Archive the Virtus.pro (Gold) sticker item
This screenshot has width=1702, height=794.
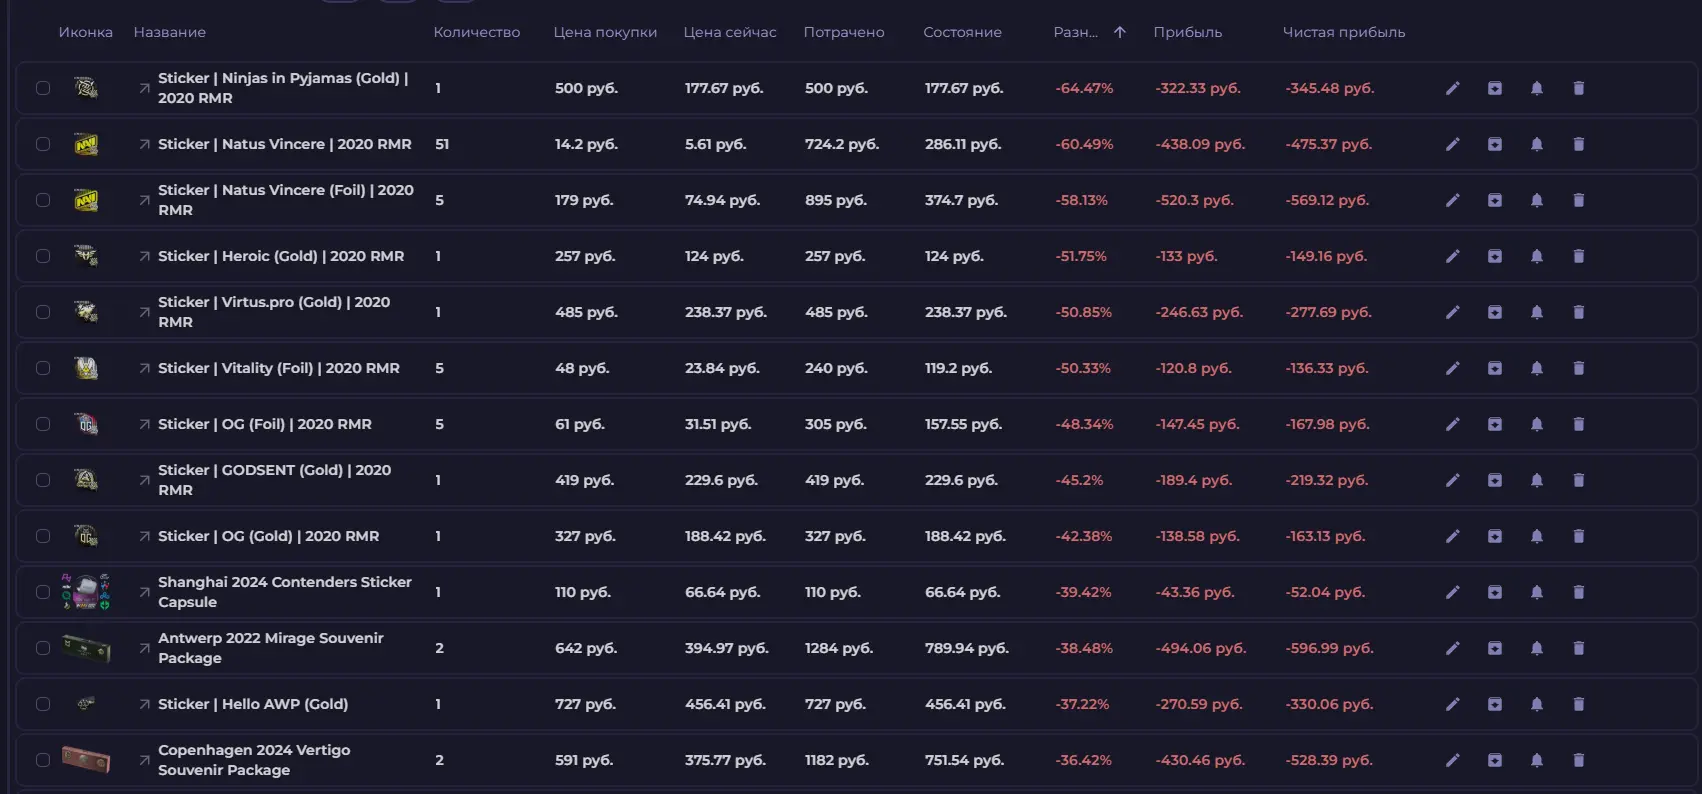pyautogui.click(x=1494, y=312)
